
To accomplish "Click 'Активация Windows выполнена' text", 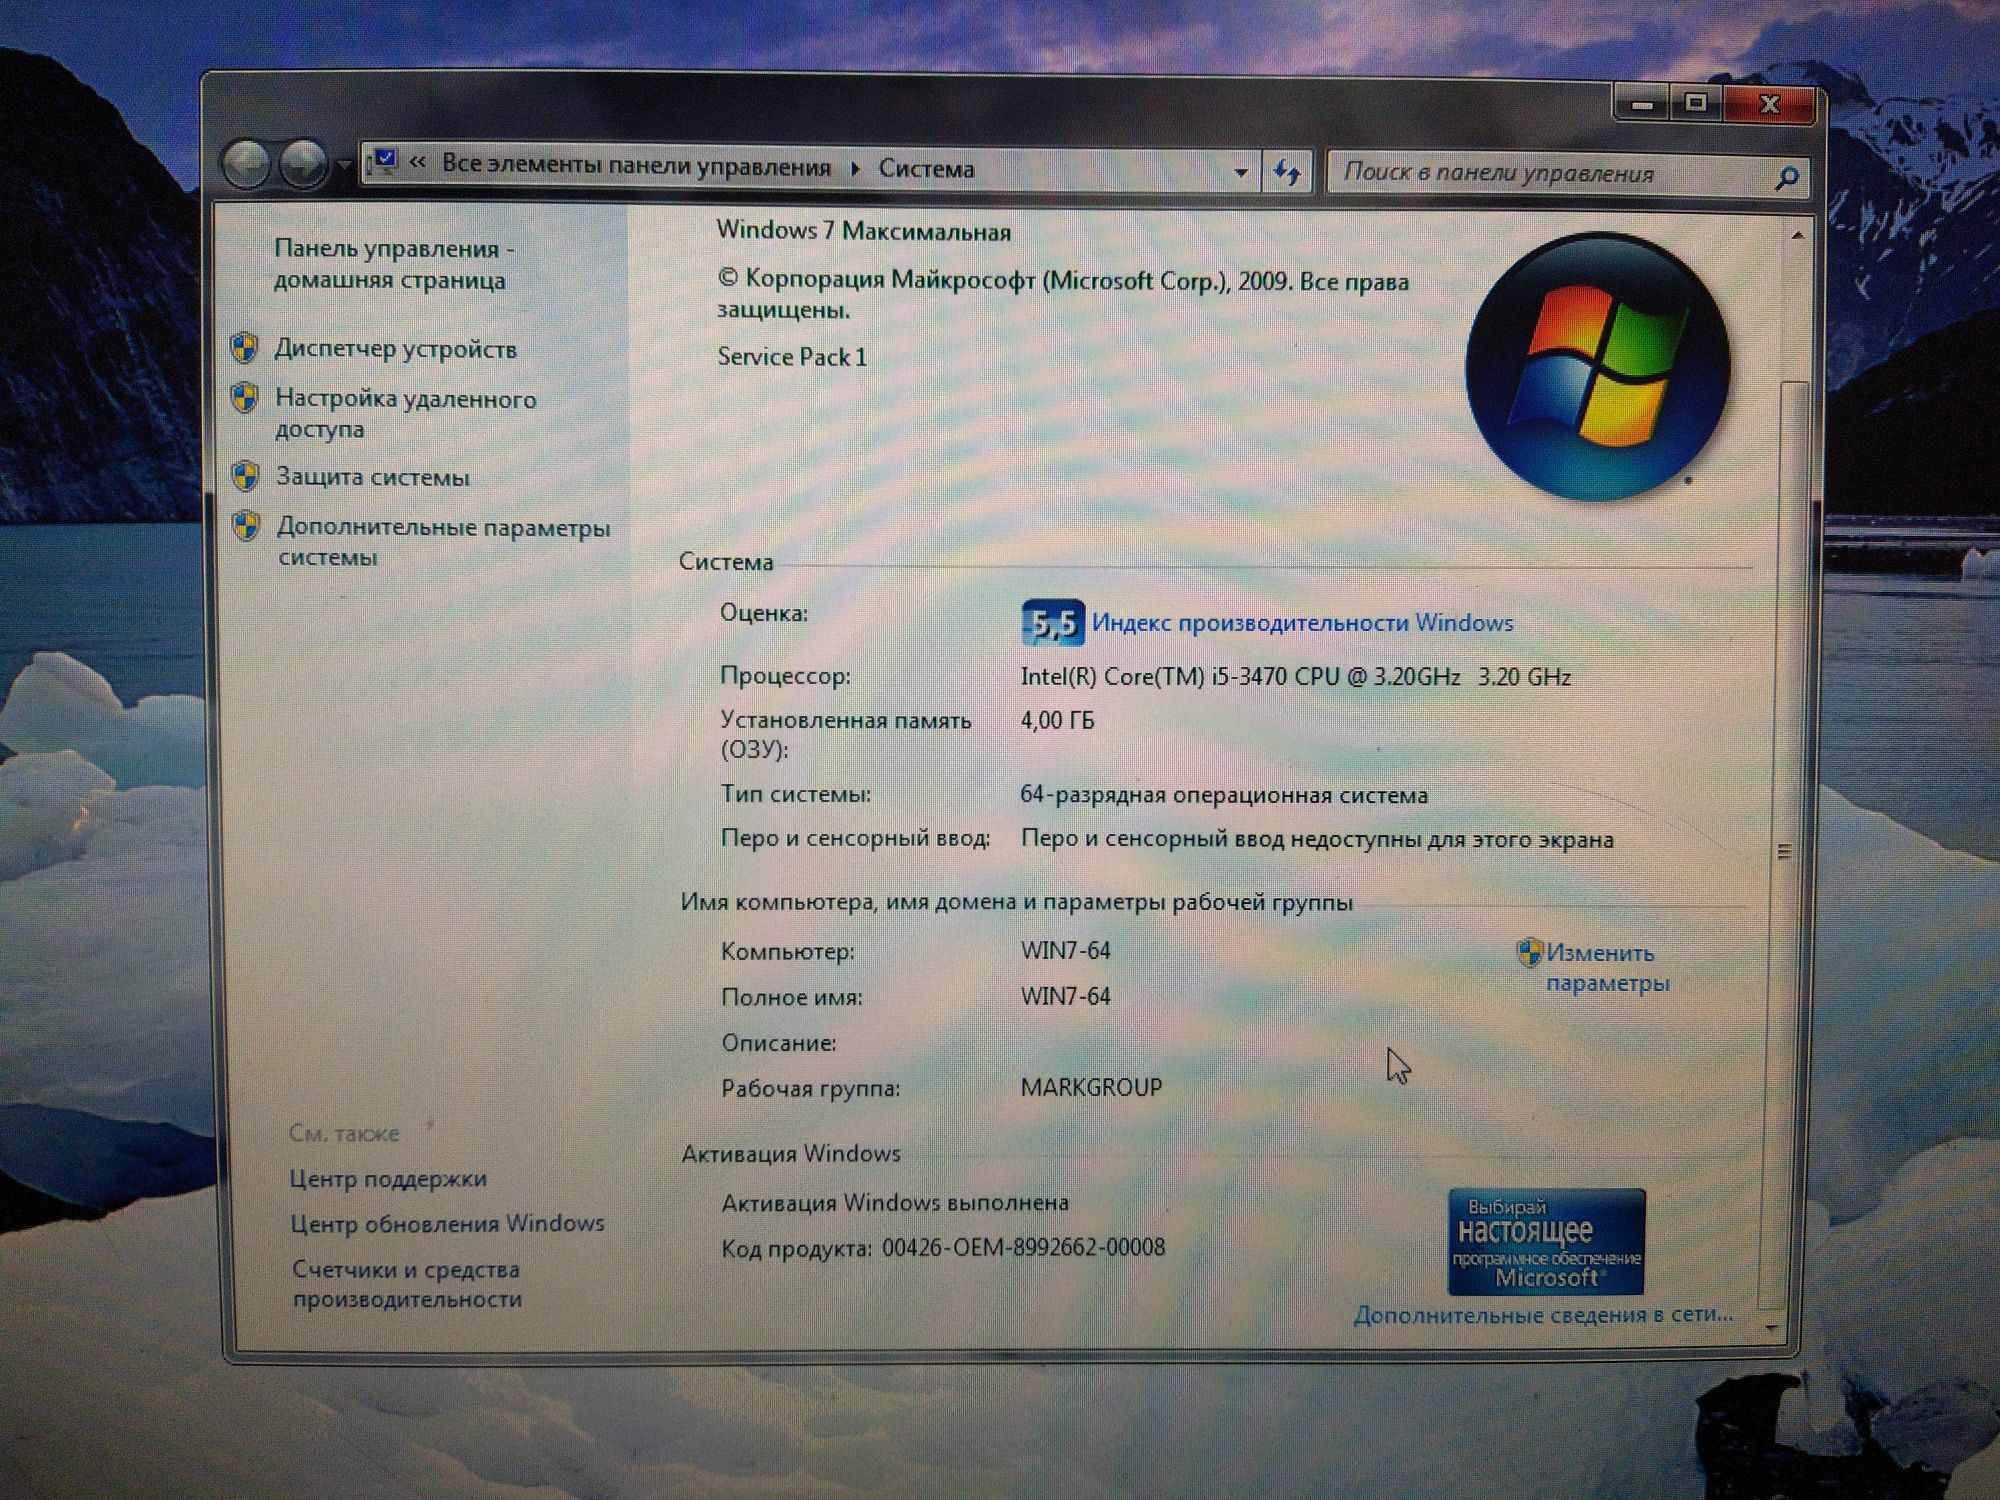I will click(895, 1202).
